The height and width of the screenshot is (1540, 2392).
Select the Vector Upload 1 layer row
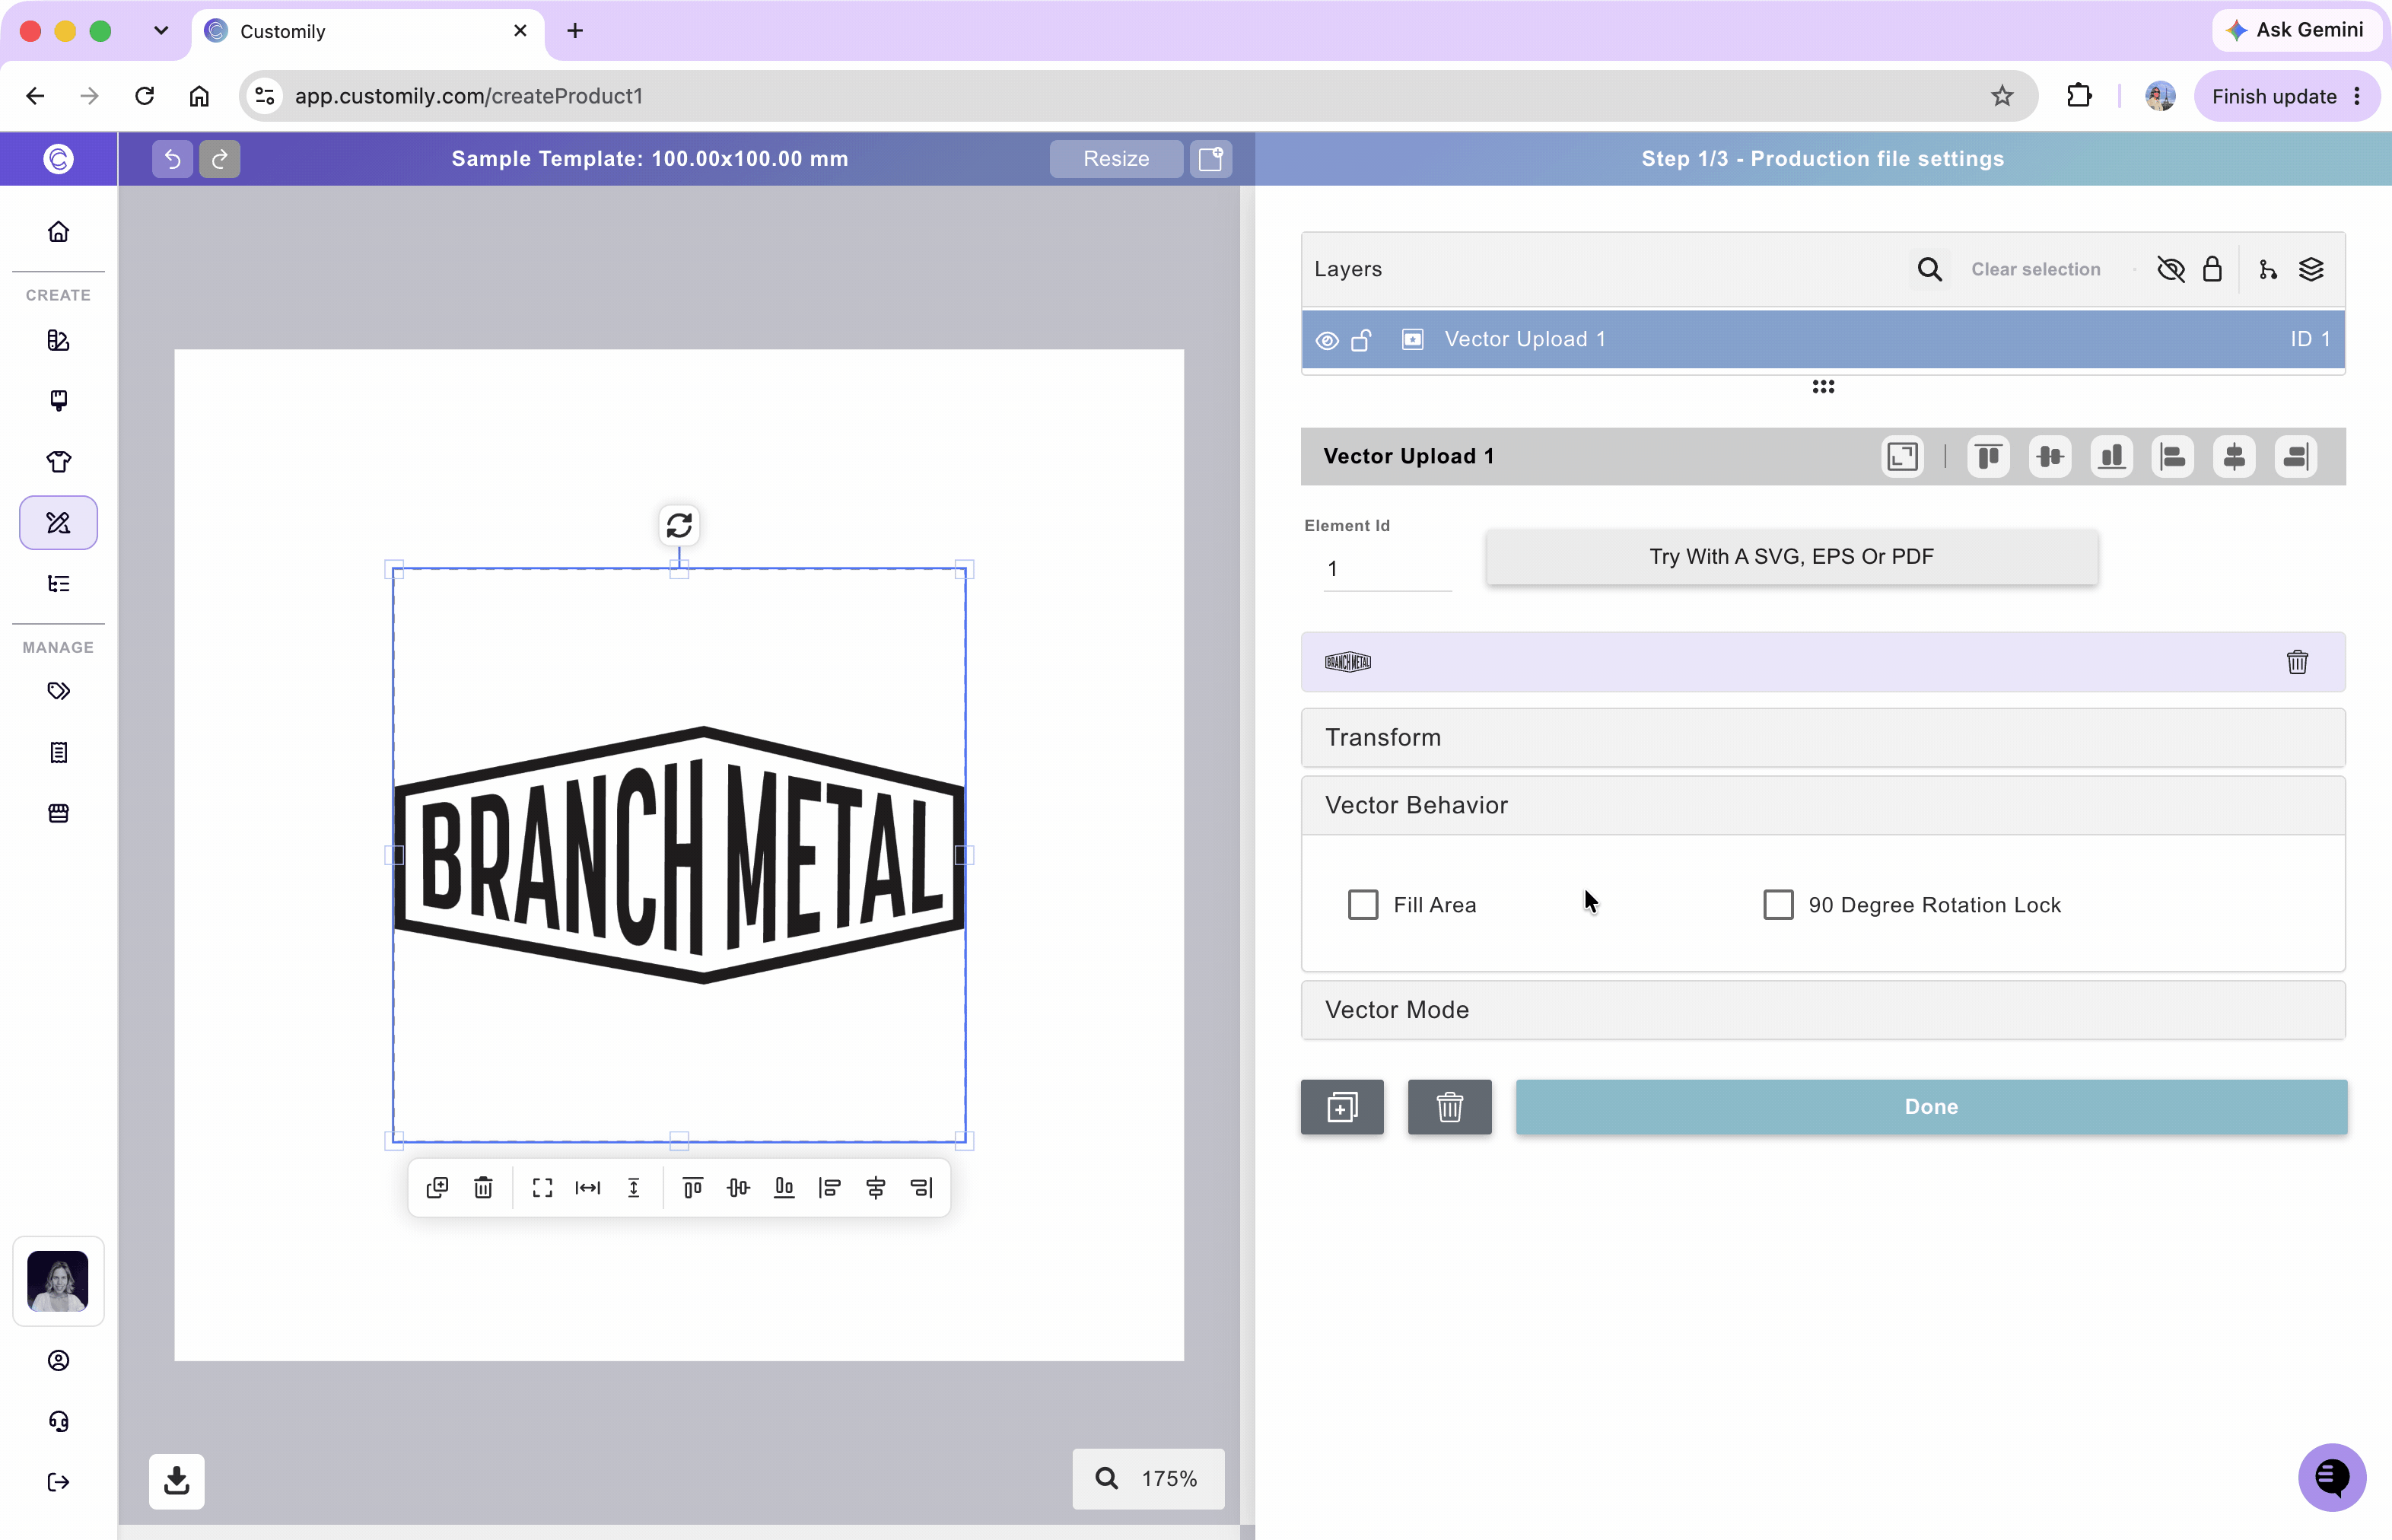pos(1822,340)
